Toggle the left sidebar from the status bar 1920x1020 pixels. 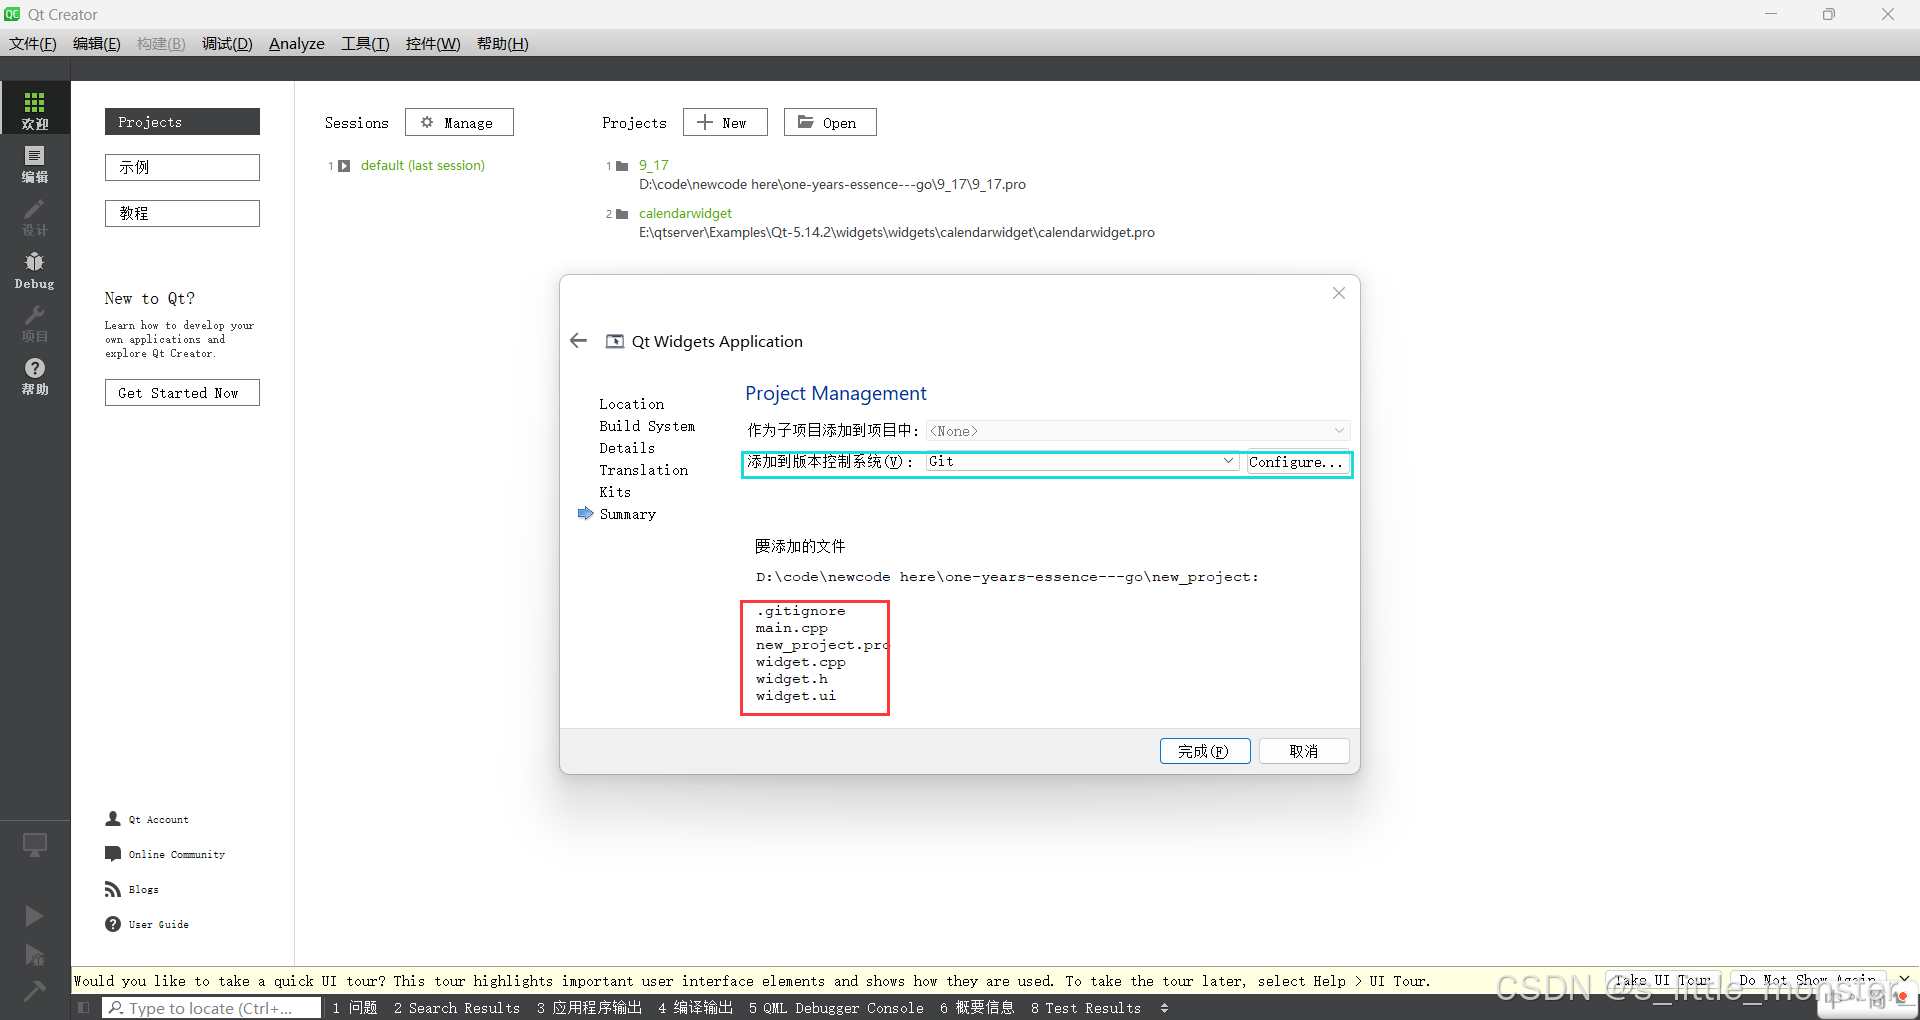click(x=84, y=1008)
